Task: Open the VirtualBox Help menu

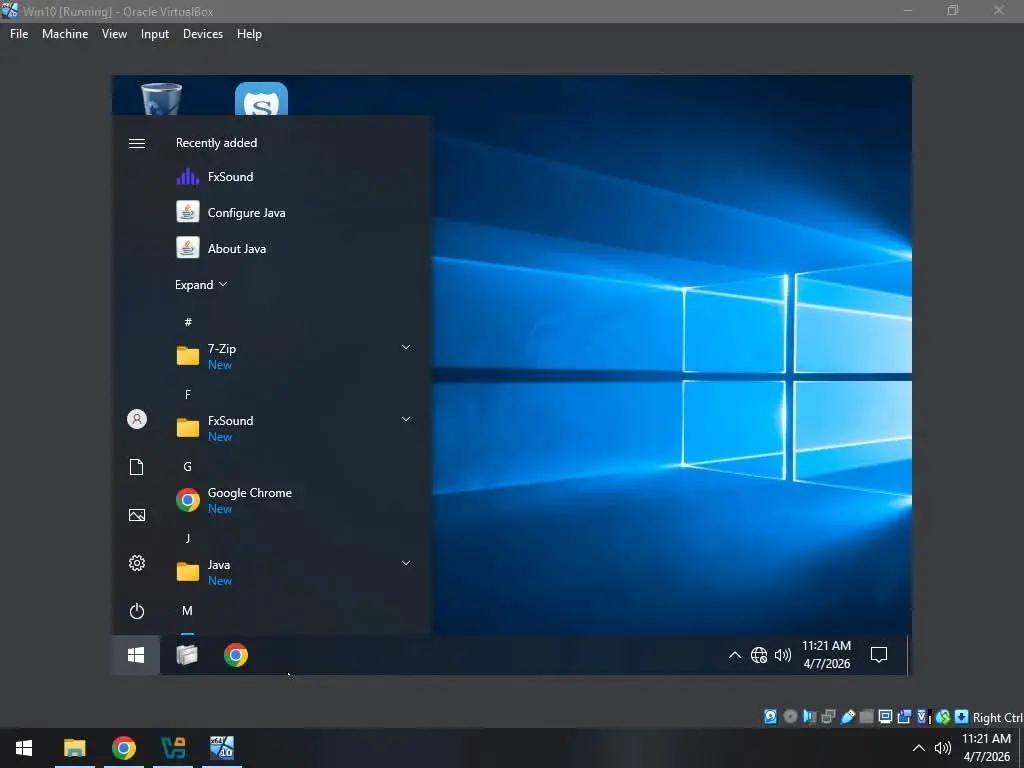Action: tap(249, 34)
